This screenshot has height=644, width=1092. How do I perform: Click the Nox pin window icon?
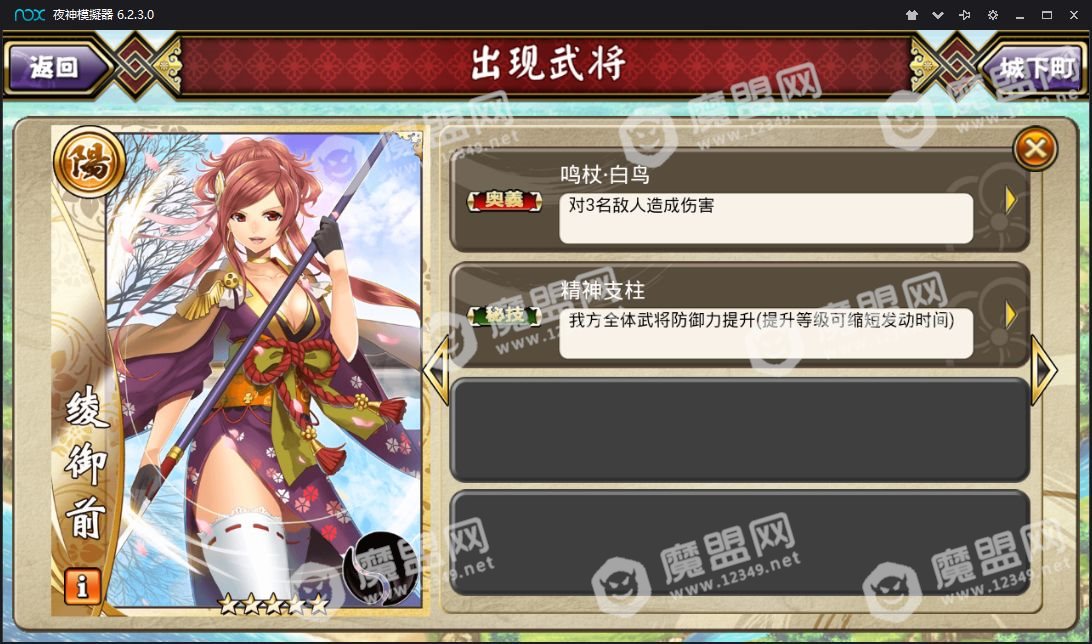pos(965,15)
